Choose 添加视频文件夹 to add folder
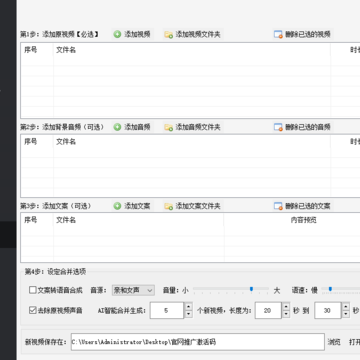360x360 pixels. [192, 34]
